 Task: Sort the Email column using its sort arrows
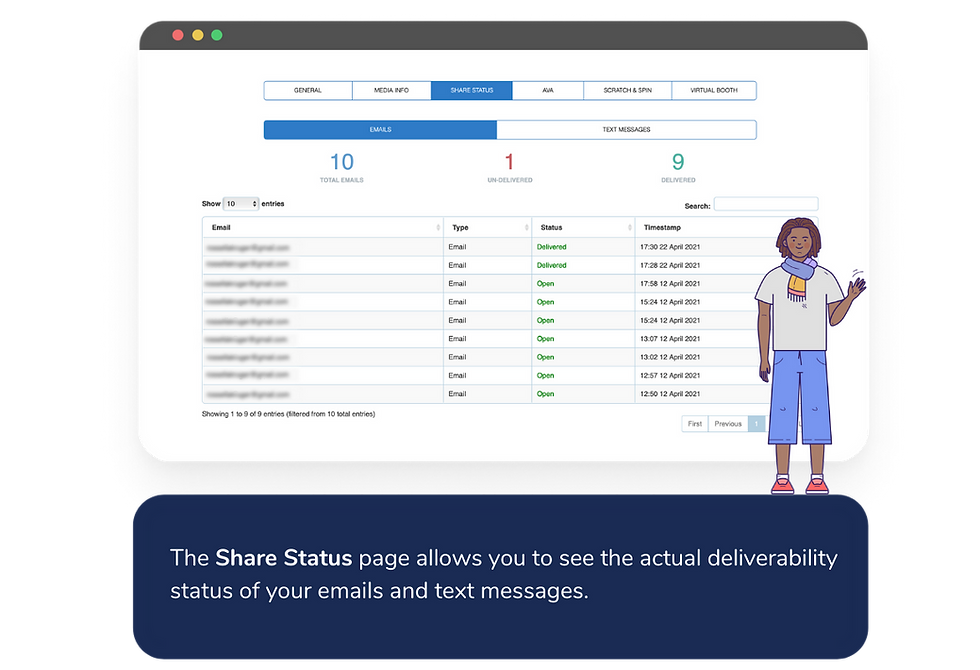[440, 227]
